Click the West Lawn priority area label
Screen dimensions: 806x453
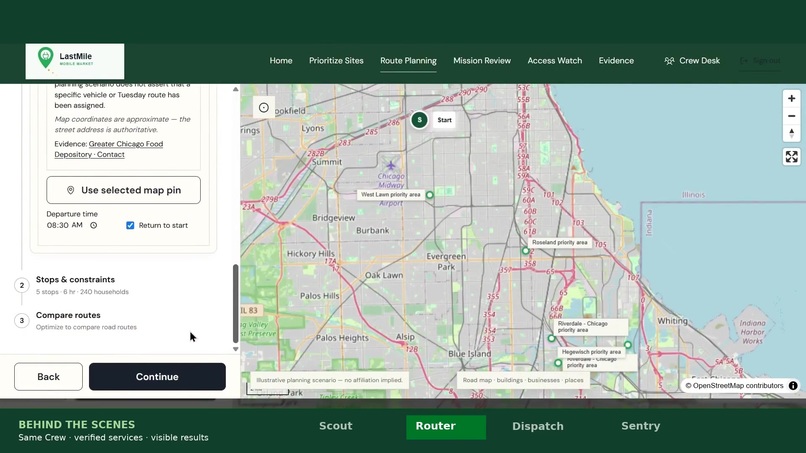click(391, 195)
